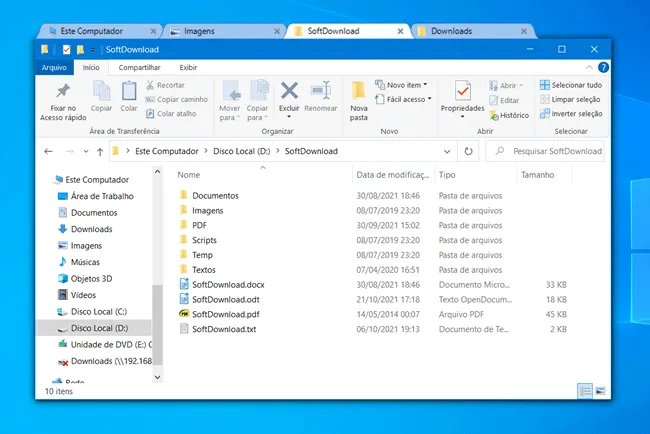Switch to large icons view in status bar
This screenshot has width=650, height=434.
[600, 391]
